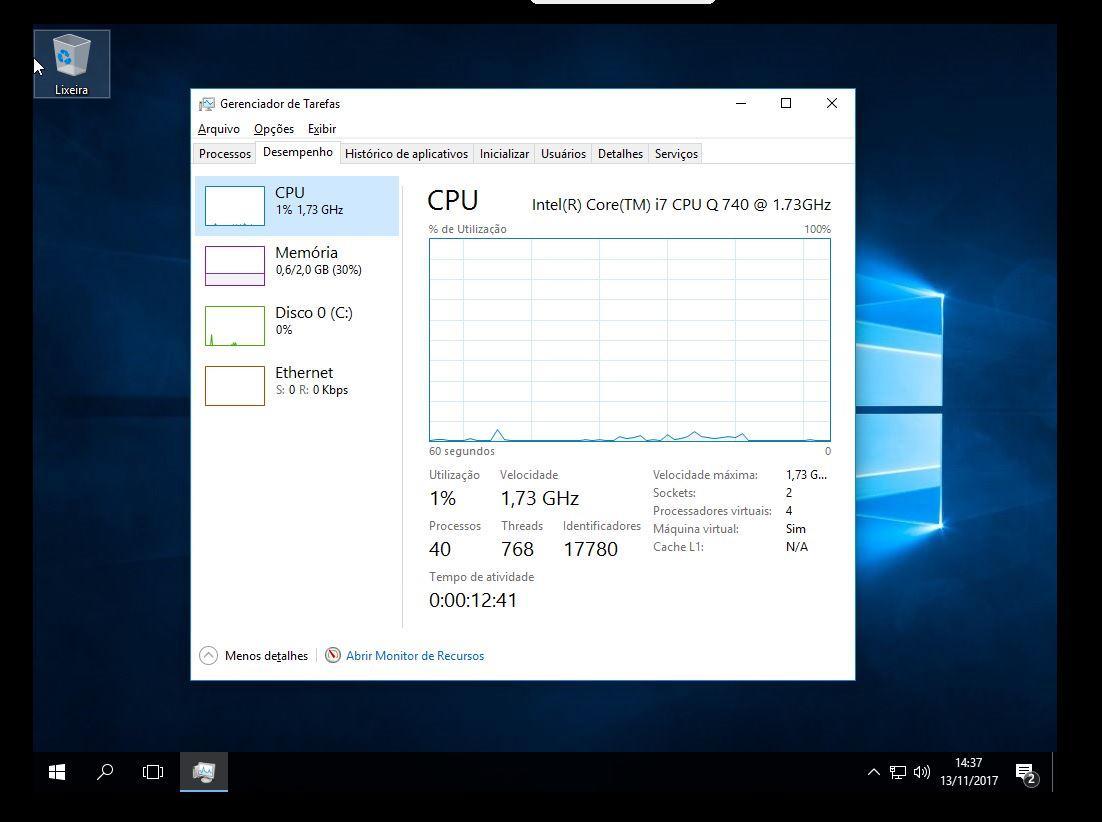The height and width of the screenshot is (822, 1102).
Task: Click the Memória mini graph thumbnail
Action: coord(235,266)
